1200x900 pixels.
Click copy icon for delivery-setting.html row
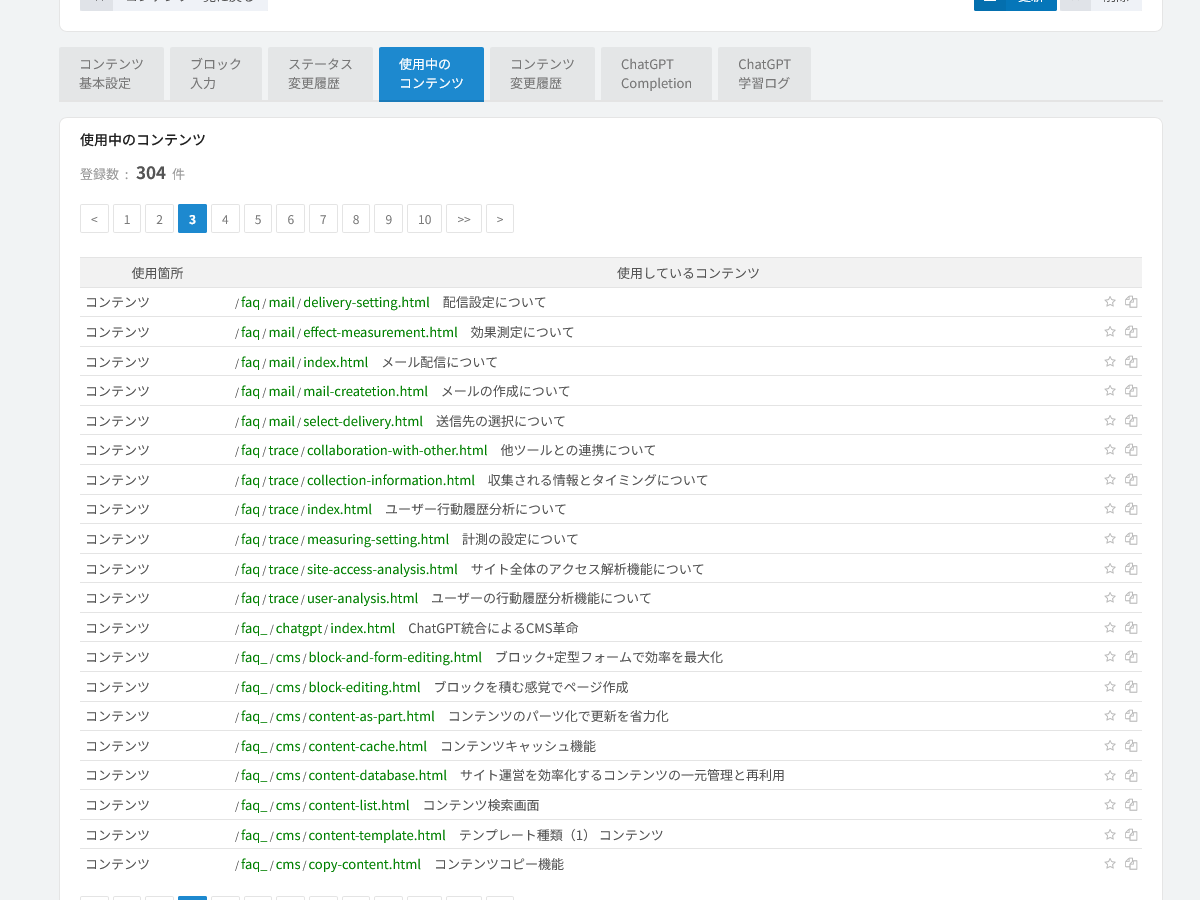1131,302
